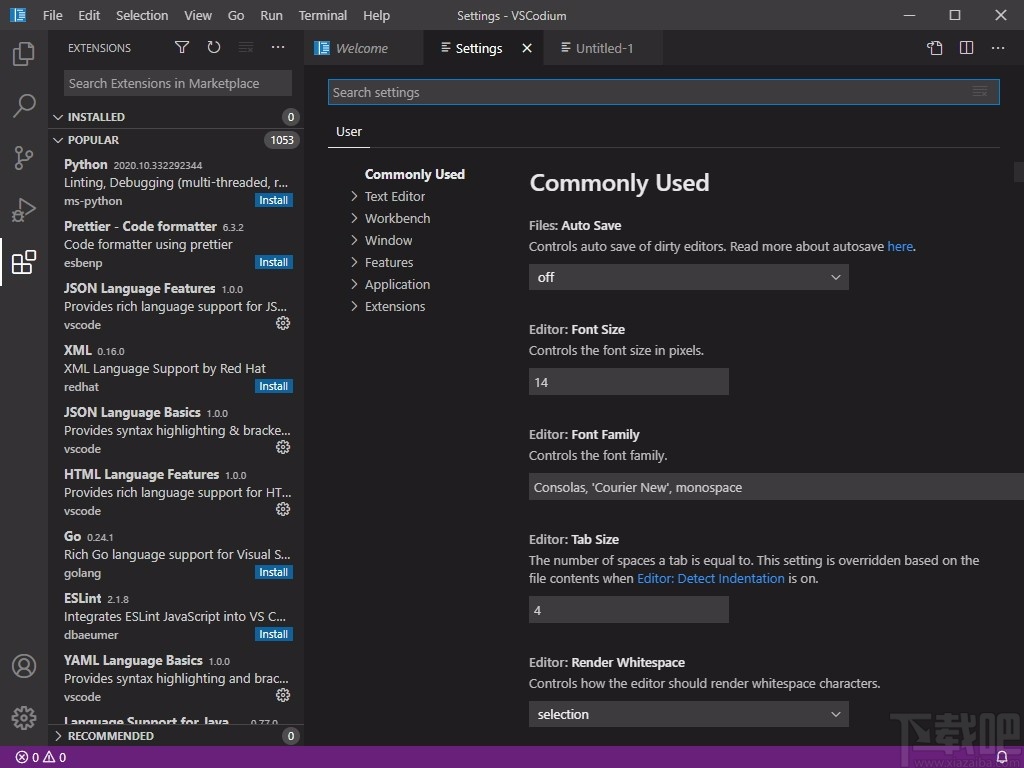Viewport: 1024px width, 768px height.
Task: Refresh the extensions list
Action: [214, 47]
